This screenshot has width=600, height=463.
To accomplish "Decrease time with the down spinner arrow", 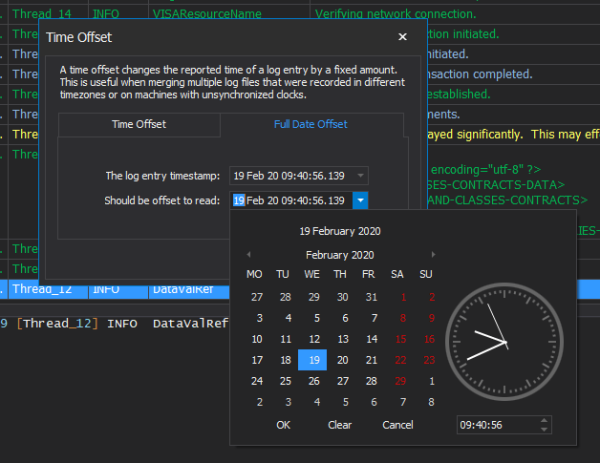I will pyautogui.click(x=544, y=429).
